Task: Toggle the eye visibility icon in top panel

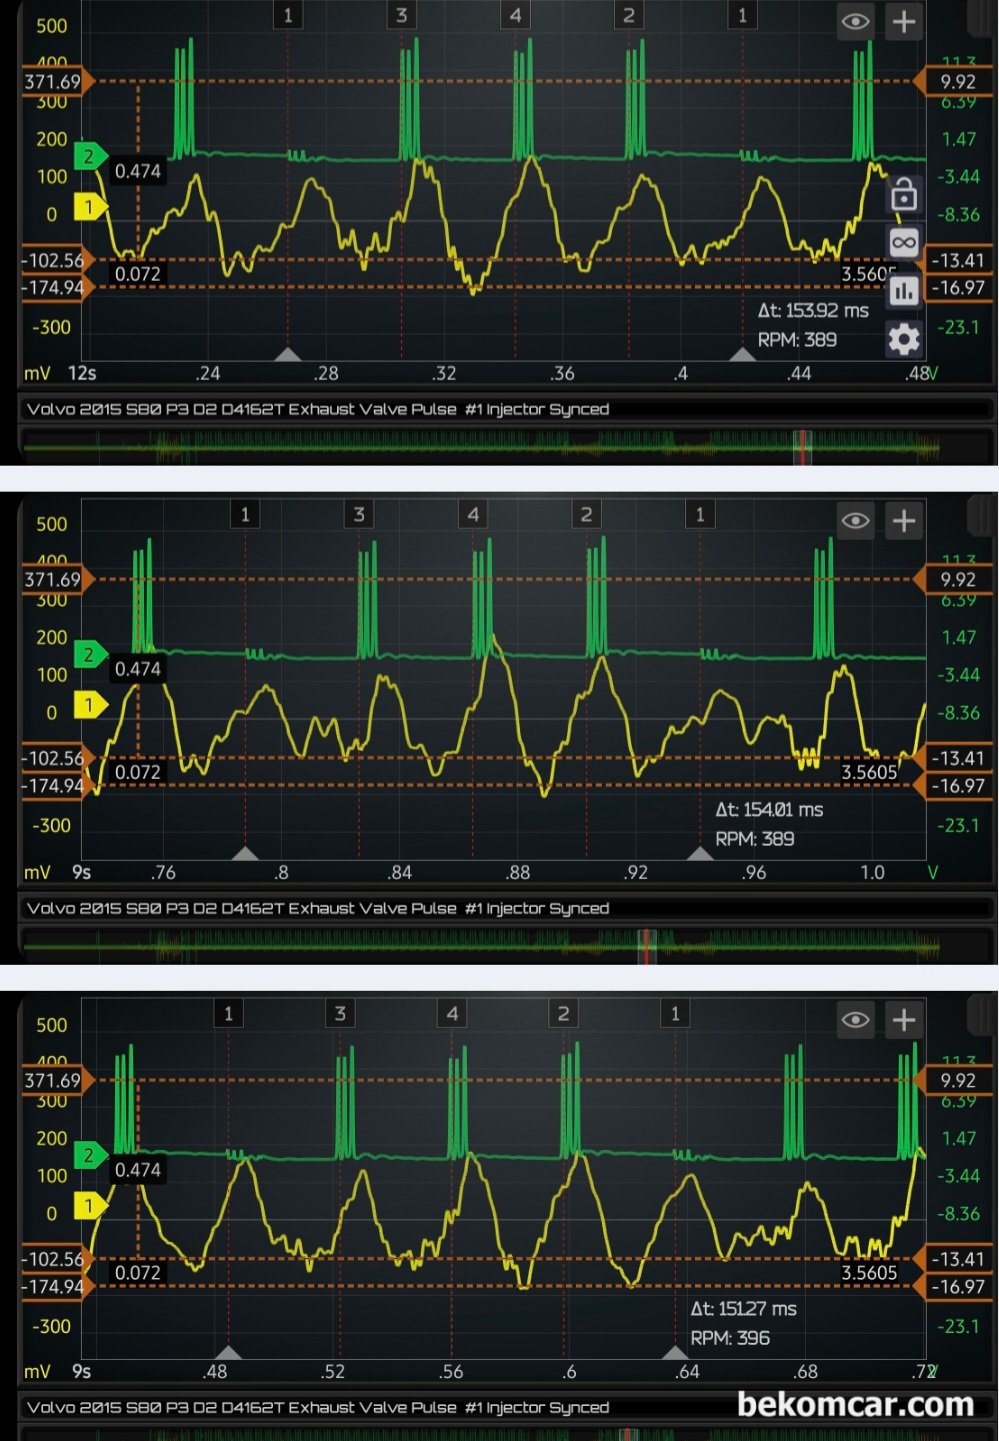Action: pos(855,21)
